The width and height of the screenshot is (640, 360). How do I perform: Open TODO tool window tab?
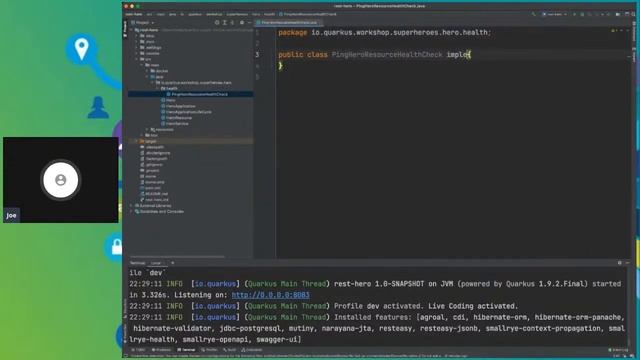139,350
